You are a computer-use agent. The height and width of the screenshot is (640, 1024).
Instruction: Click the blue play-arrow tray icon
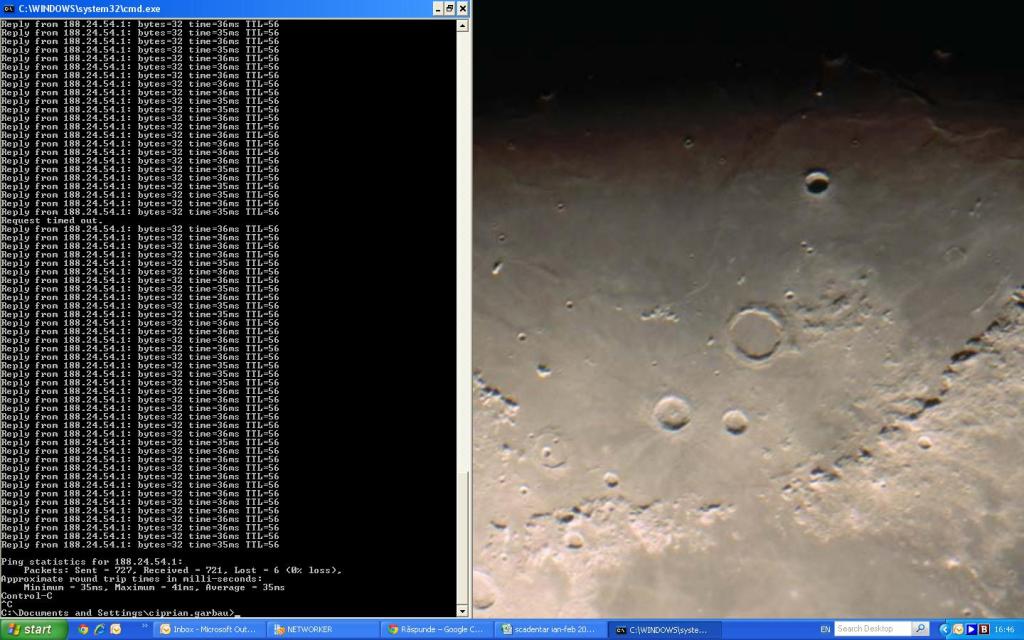971,629
